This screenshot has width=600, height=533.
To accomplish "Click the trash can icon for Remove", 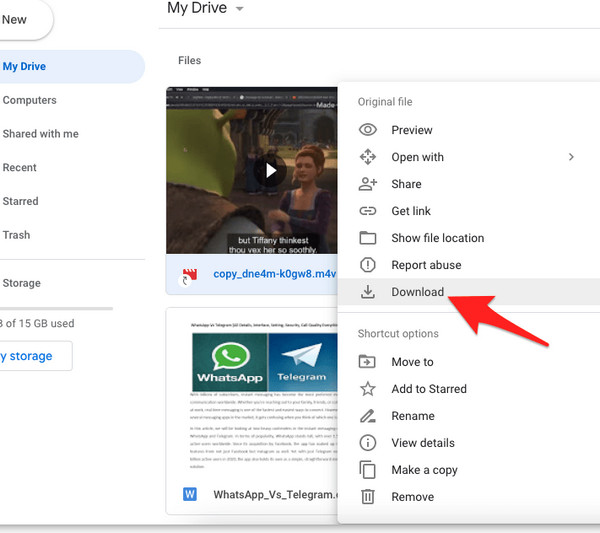I will point(368,497).
